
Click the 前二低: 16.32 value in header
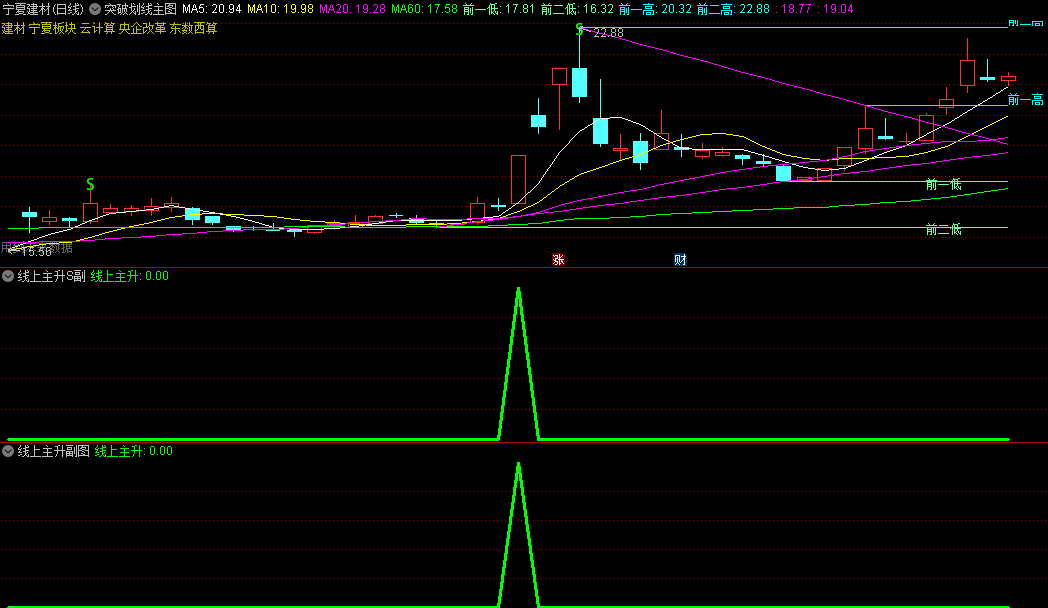point(577,9)
